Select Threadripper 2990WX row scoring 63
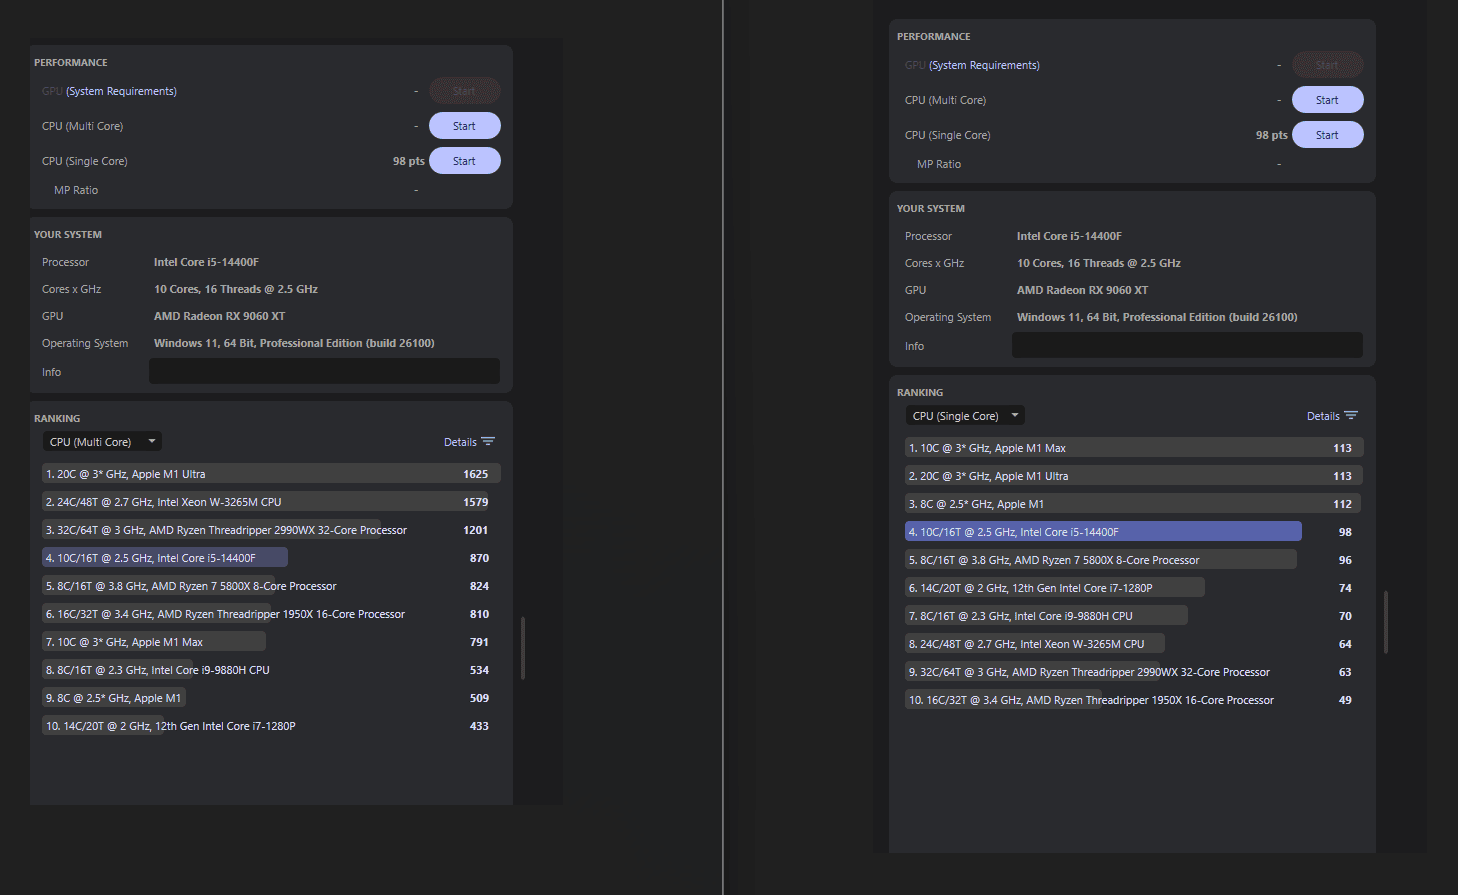Image resolution: width=1458 pixels, height=895 pixels. pos(1134,672)
